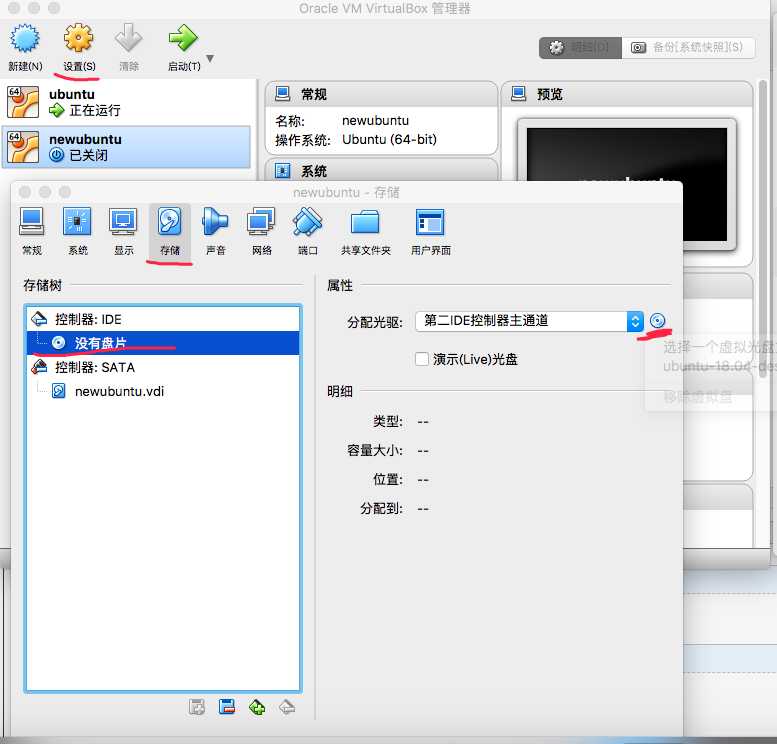Toggle the Live CD (演示(Live)光盘) checkbox
The image size is (777, 744).
[422, 359]
